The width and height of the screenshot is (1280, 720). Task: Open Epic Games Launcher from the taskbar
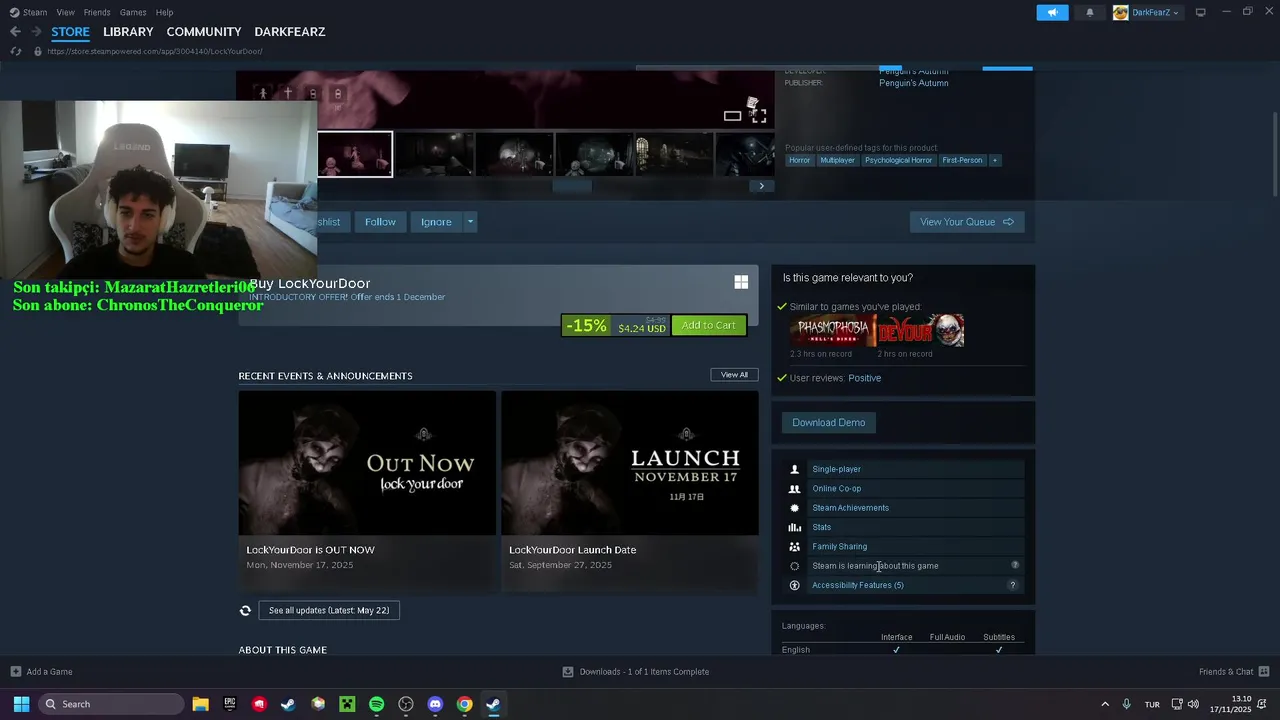[230, 704]
